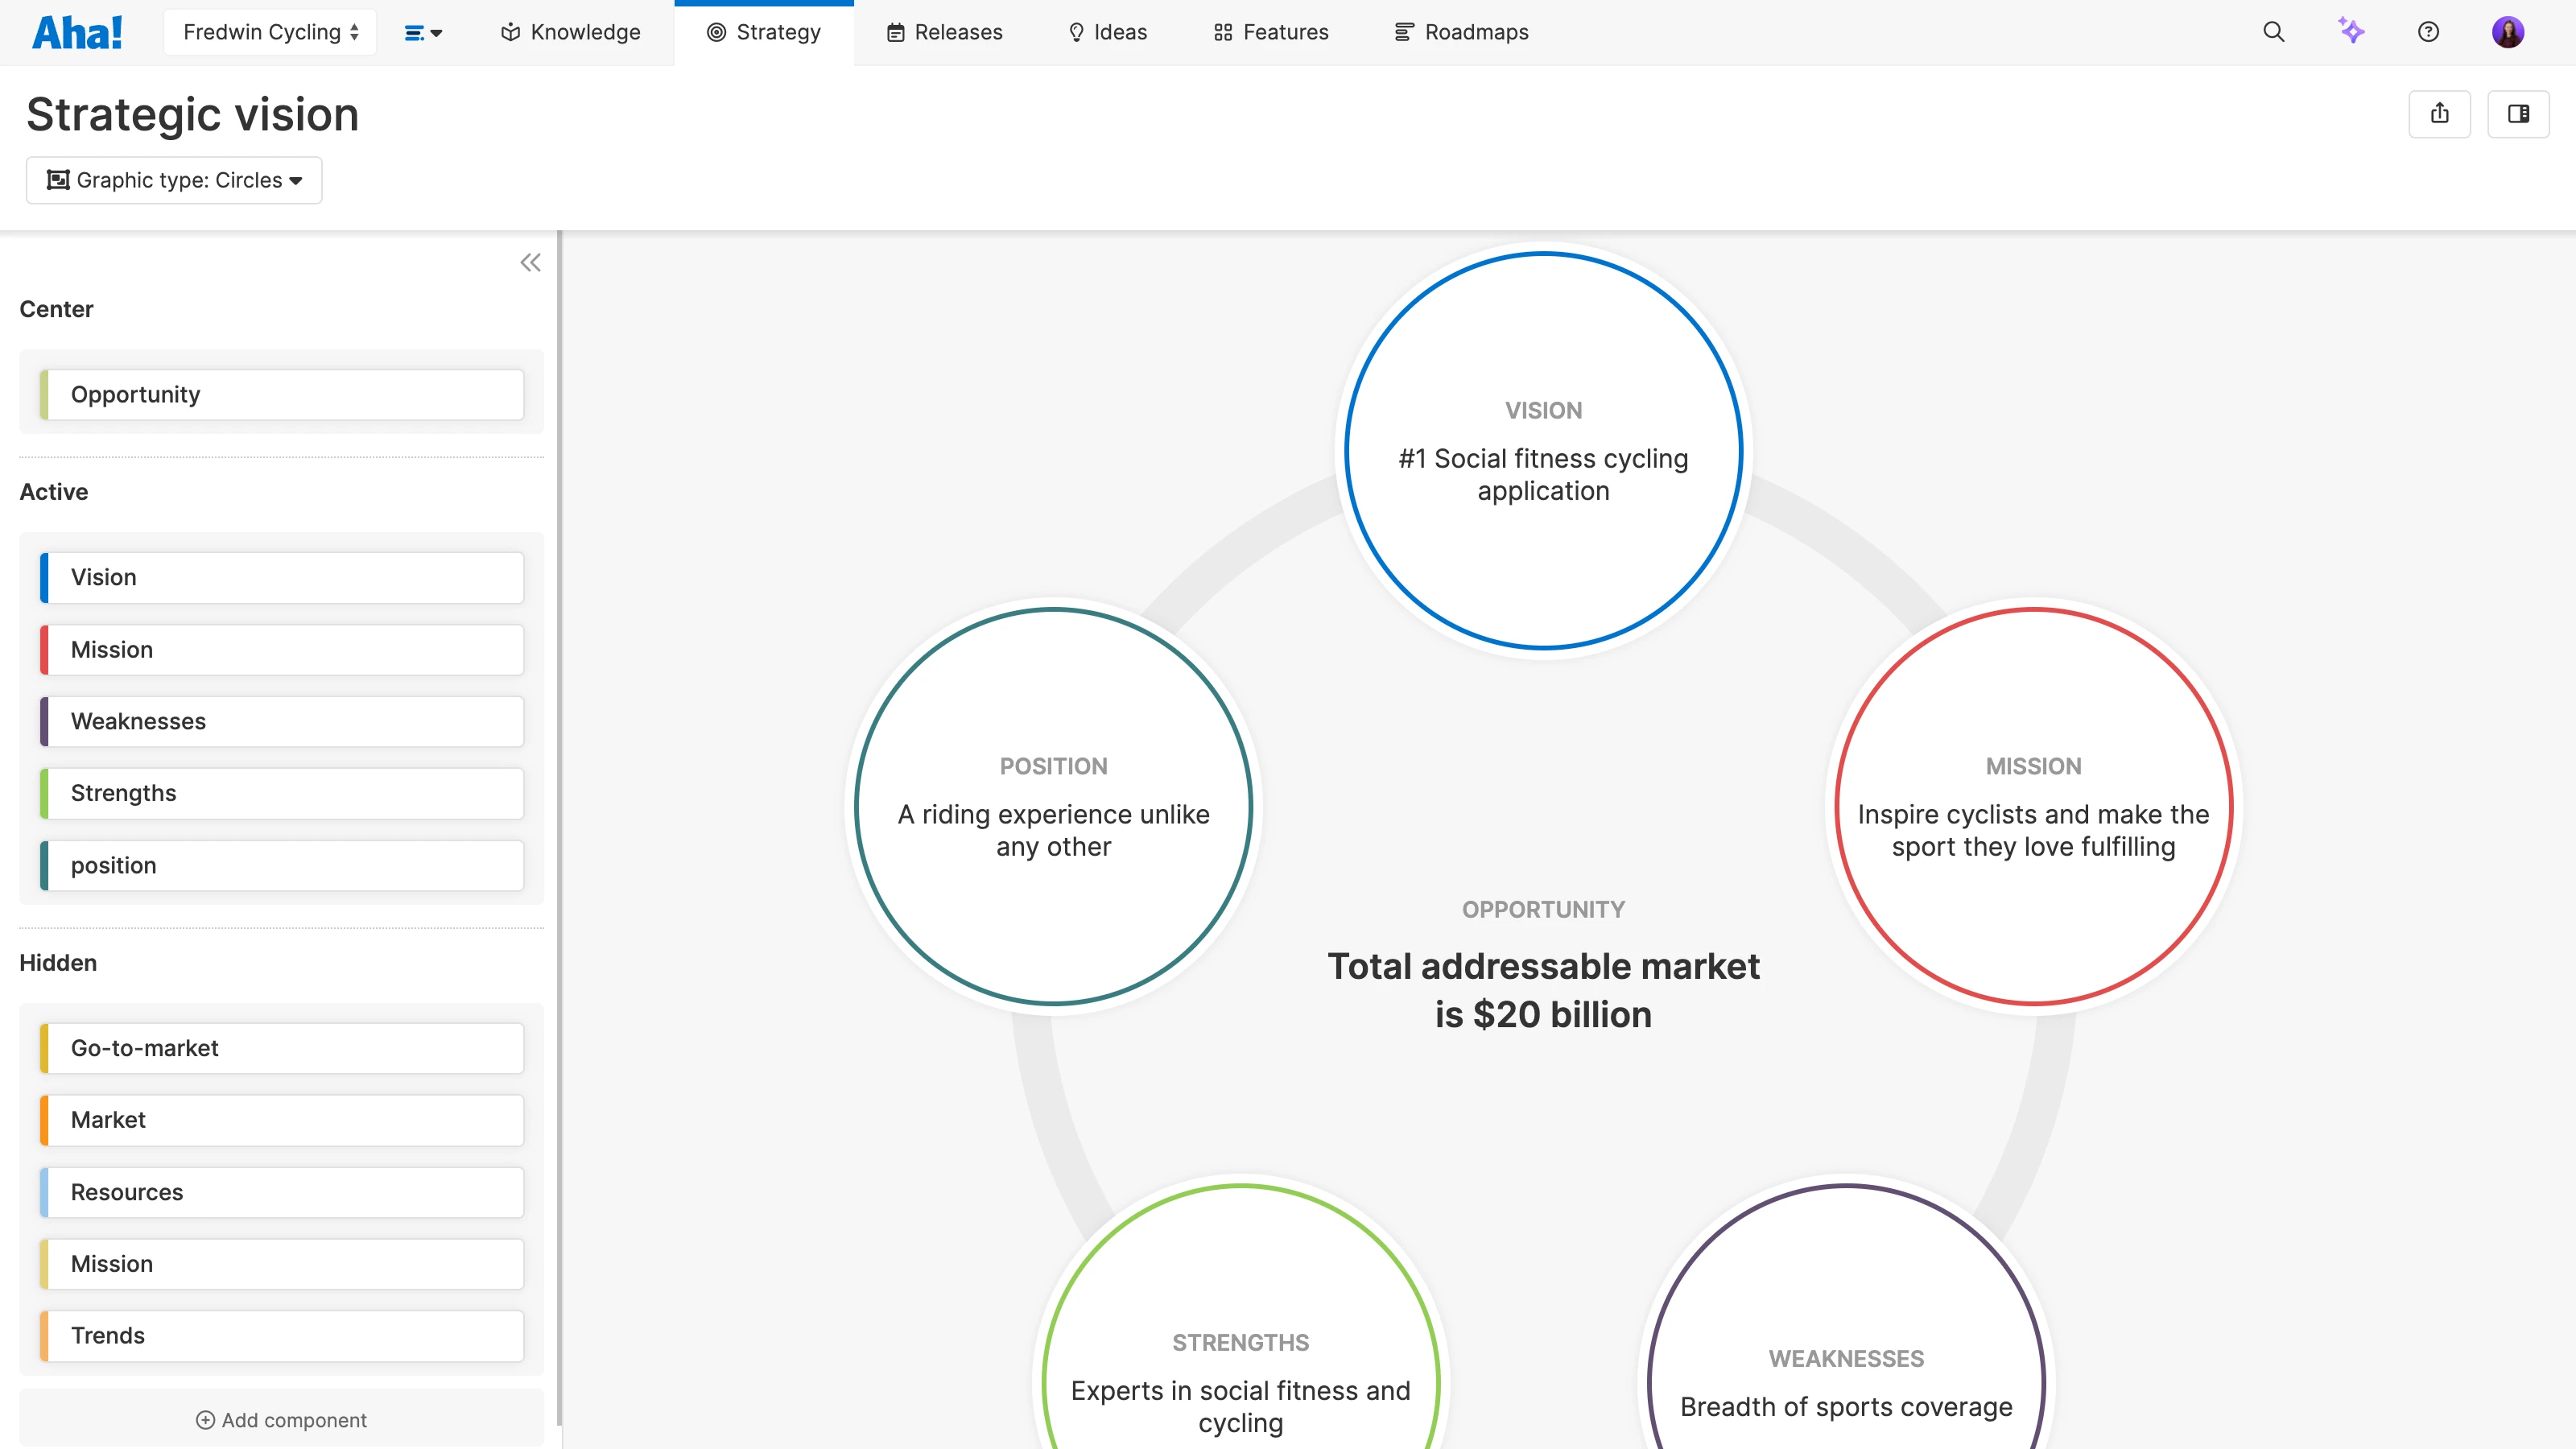Open the Ideas section
Viewport: 2576px width, 1449px height.
1106,31
